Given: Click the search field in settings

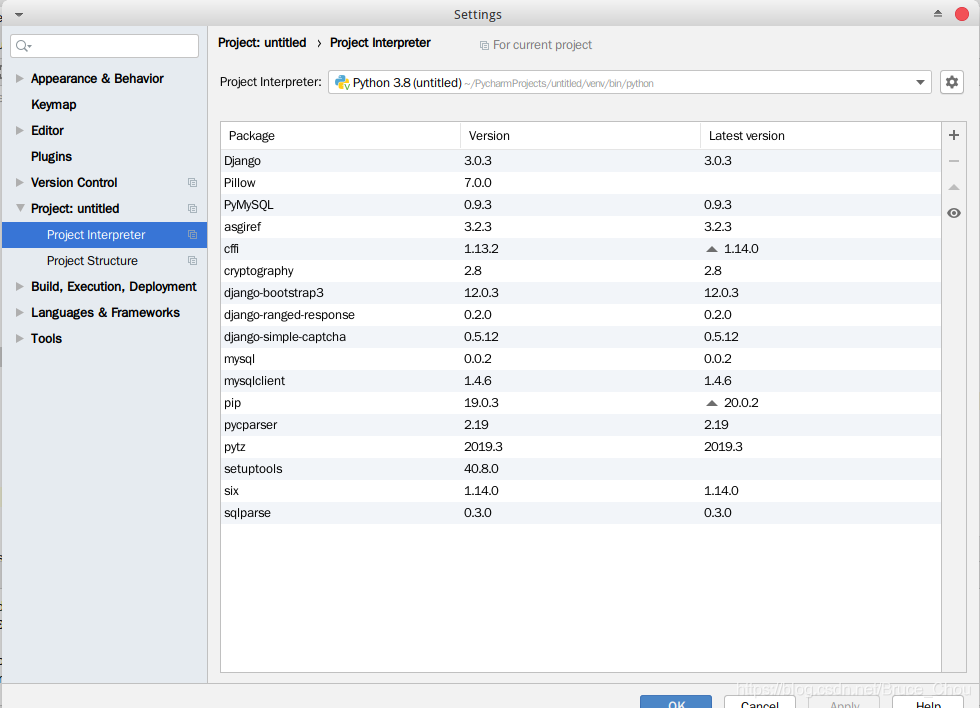Looking at the screenshot, I should coord(104,46).
